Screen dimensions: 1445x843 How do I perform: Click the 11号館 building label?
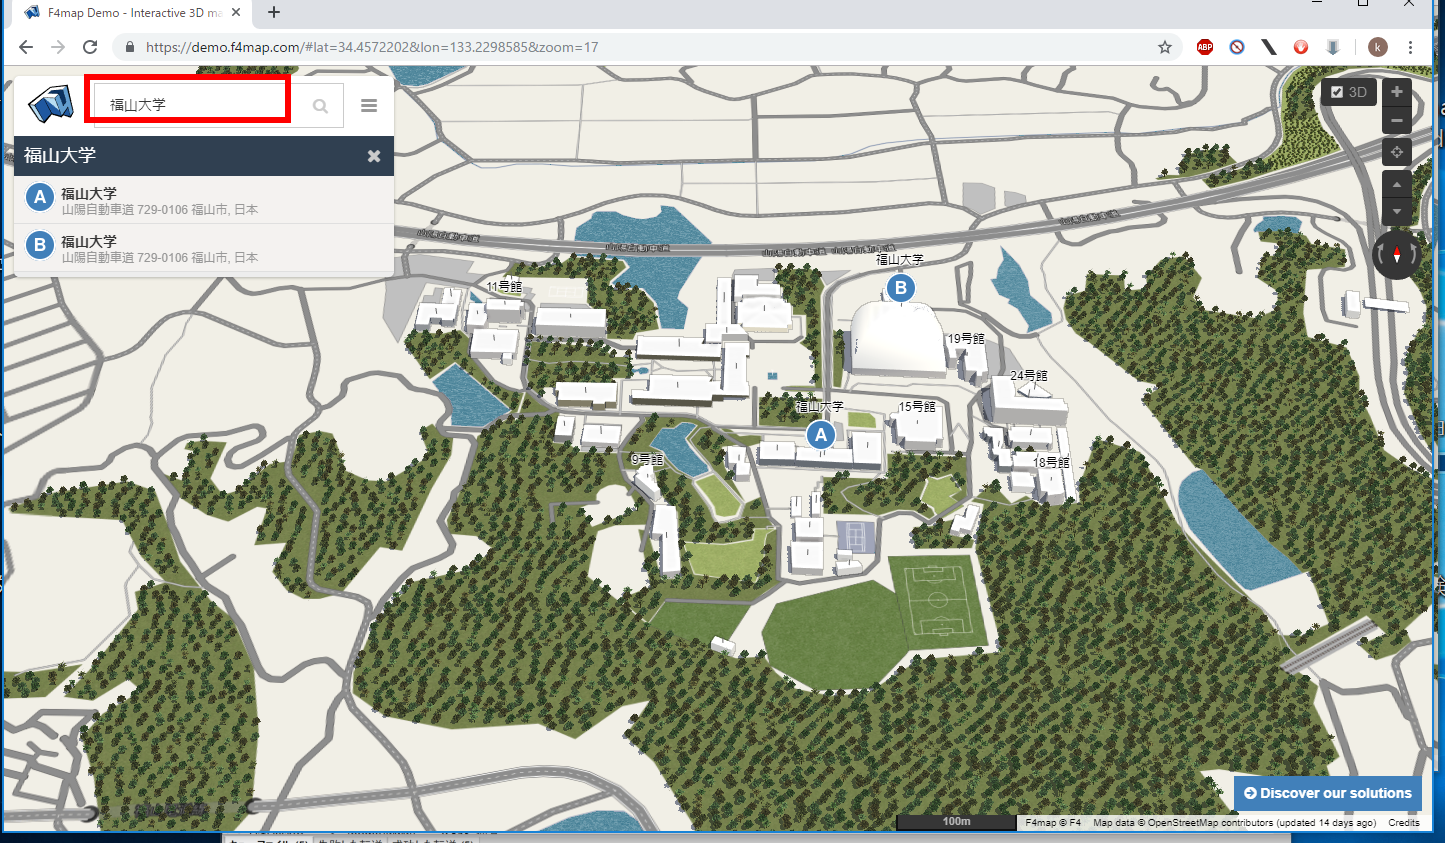coord(504,287)
